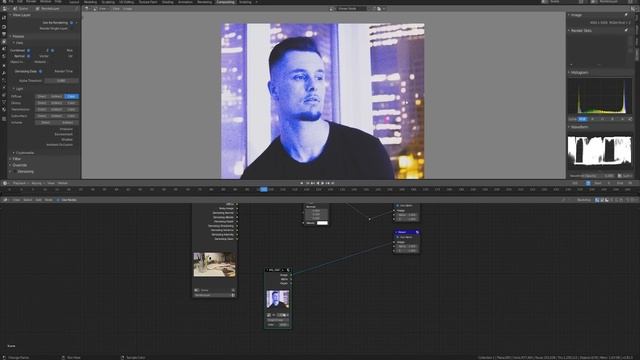
Task: Toggle the Denoising Data checkbox
Action: (x=40, y=71)
